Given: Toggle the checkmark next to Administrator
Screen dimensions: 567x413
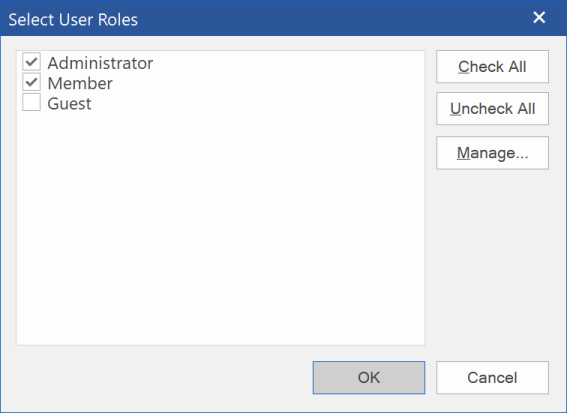Looking at the screenshot, I should (x=31, y=62).
